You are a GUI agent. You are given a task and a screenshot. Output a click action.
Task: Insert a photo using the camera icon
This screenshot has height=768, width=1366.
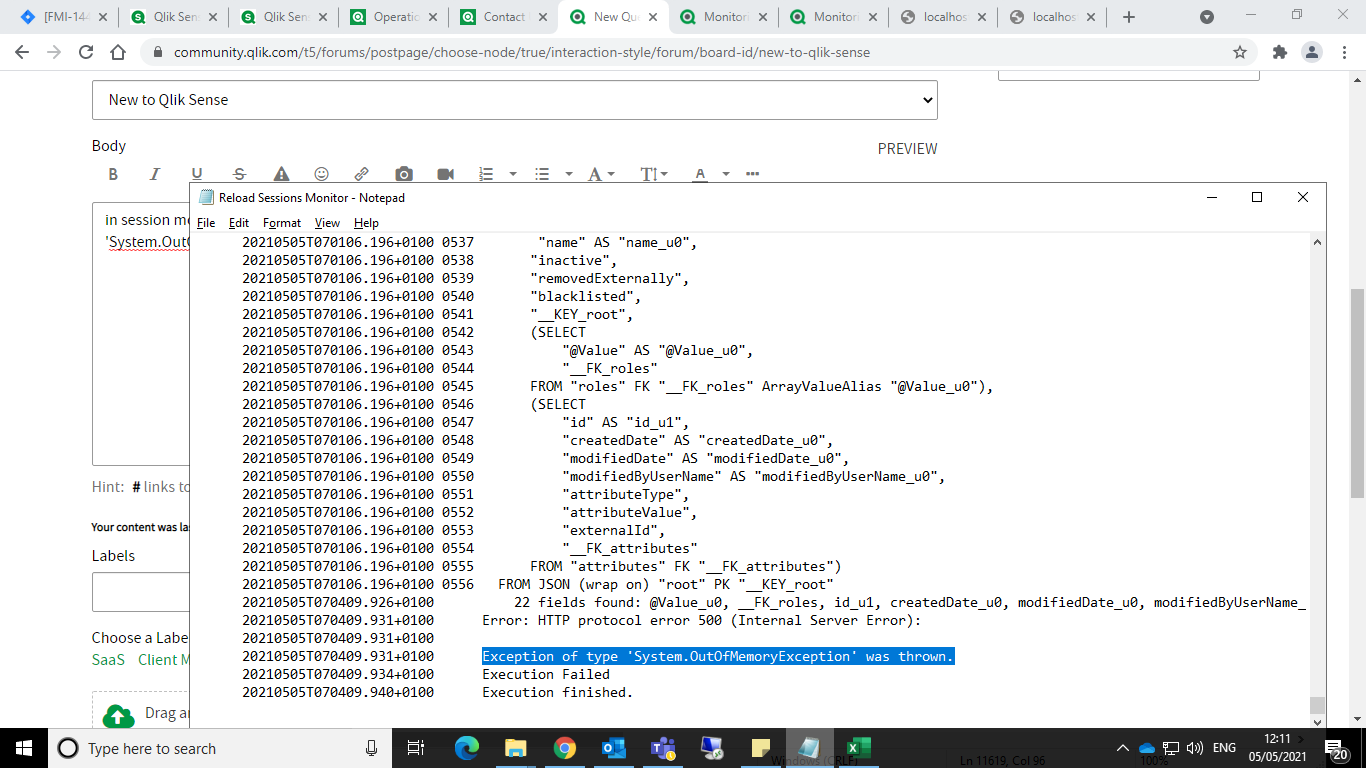tap(403, 174)
